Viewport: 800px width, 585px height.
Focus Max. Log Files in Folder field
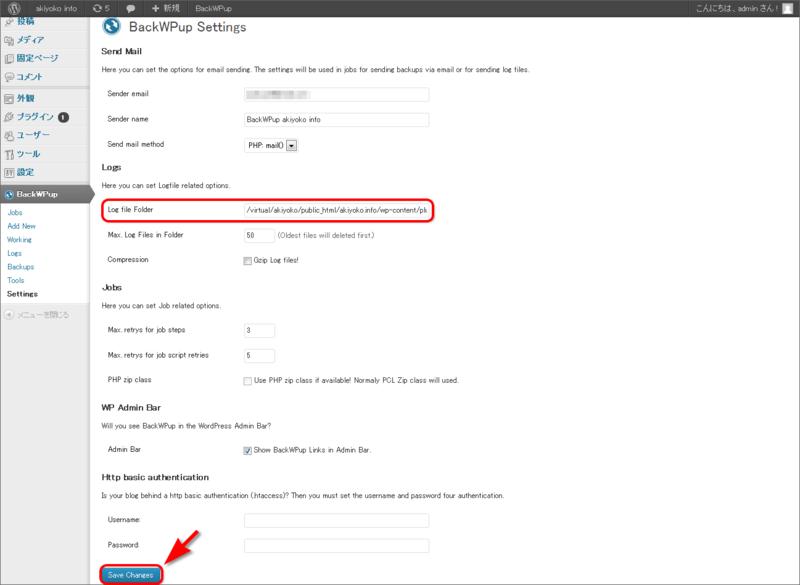[x=259, y=235]
